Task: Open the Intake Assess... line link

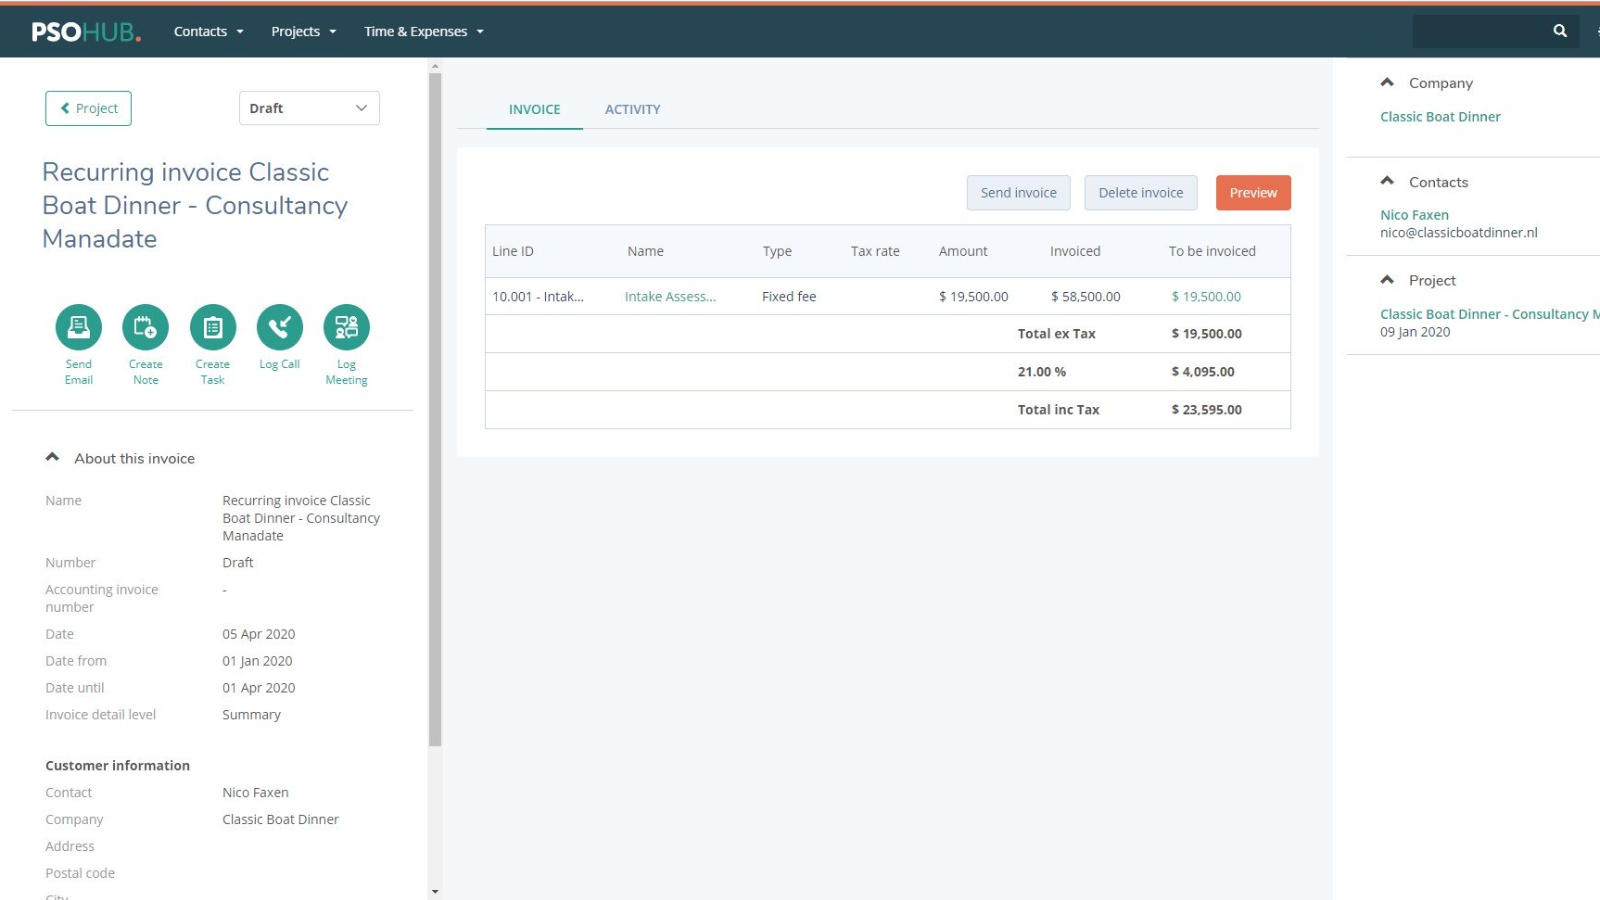Action: pyautogui.click(x=670, y=296)
